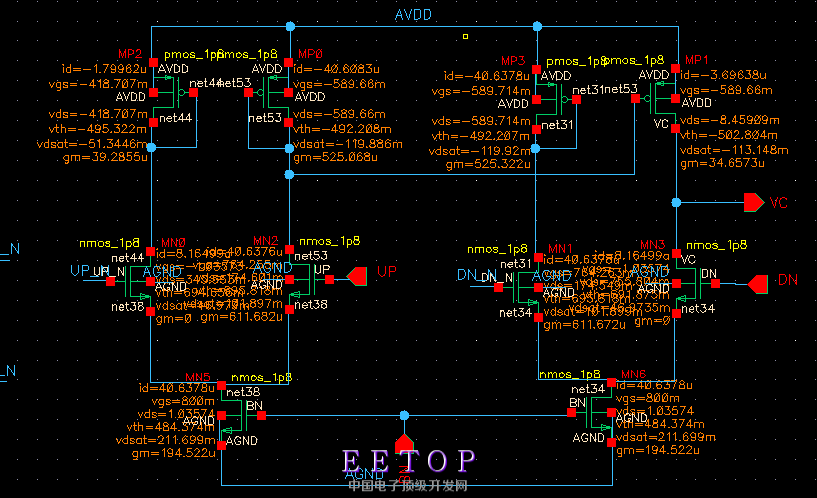817x498 pixels.
Task: Click the red BN bias pin shape
Action: [404, 443]
